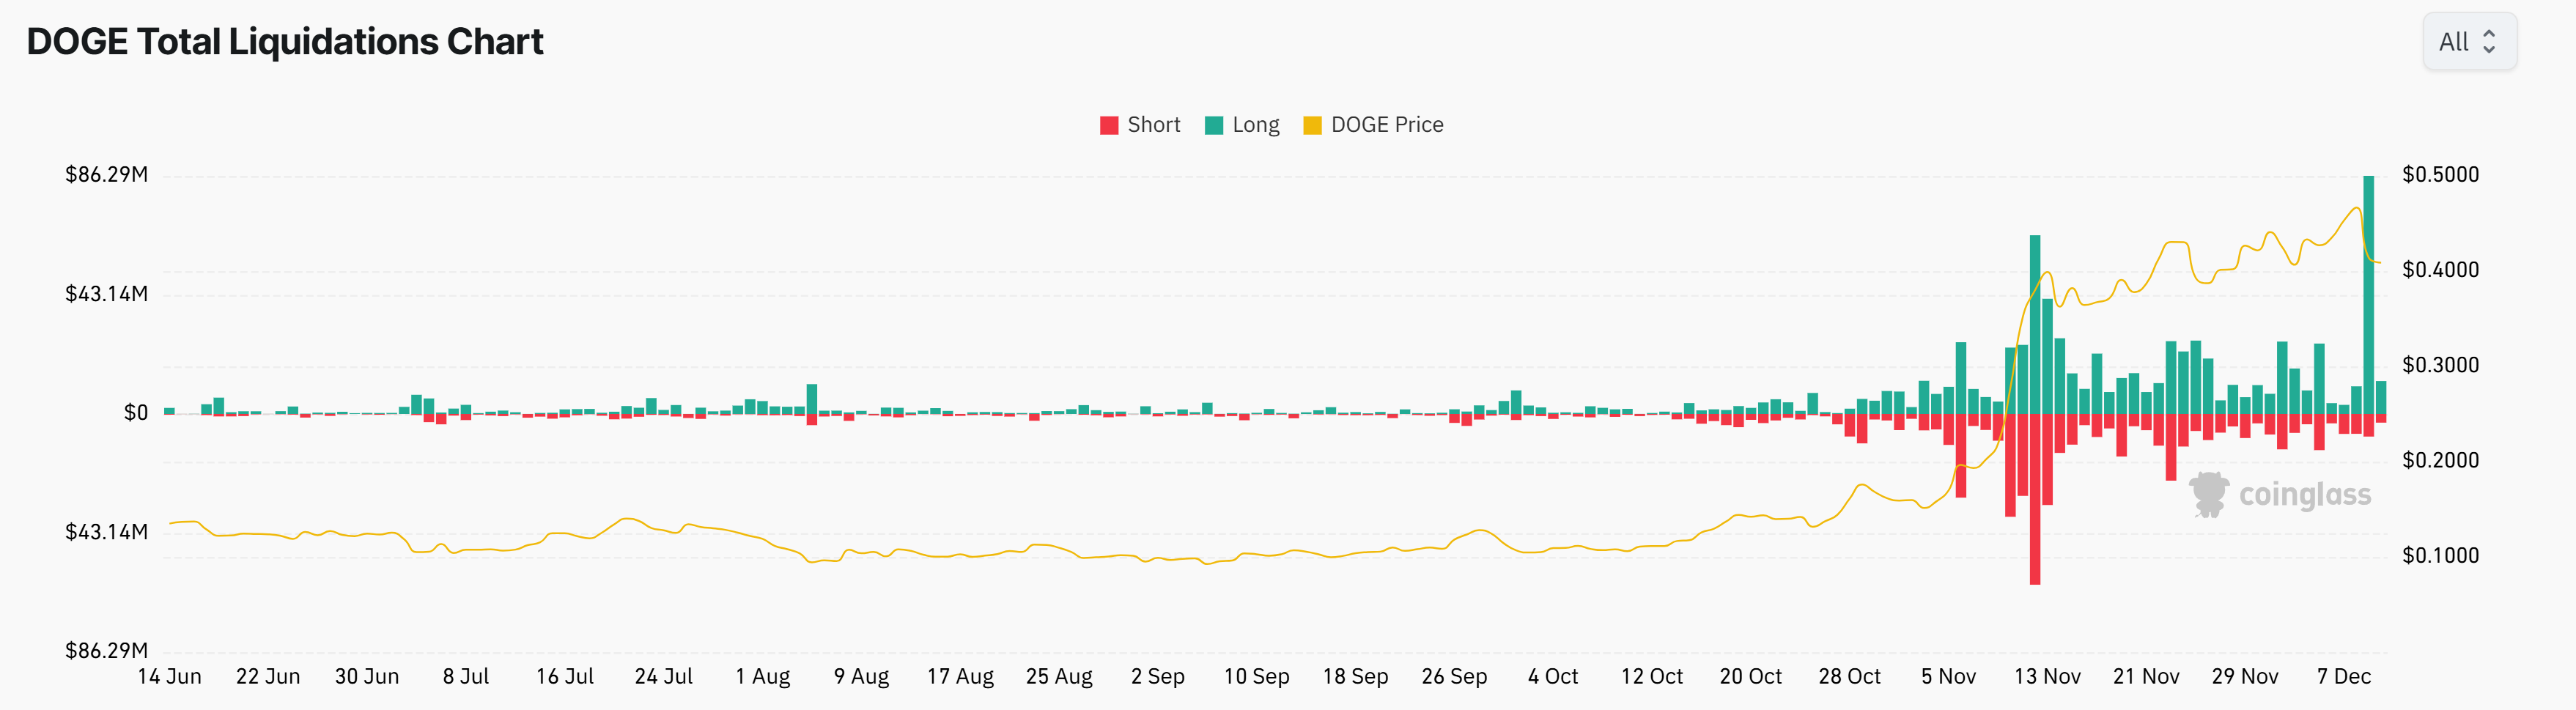Click the 20 Oct date axis label

tap(1750, 677)
